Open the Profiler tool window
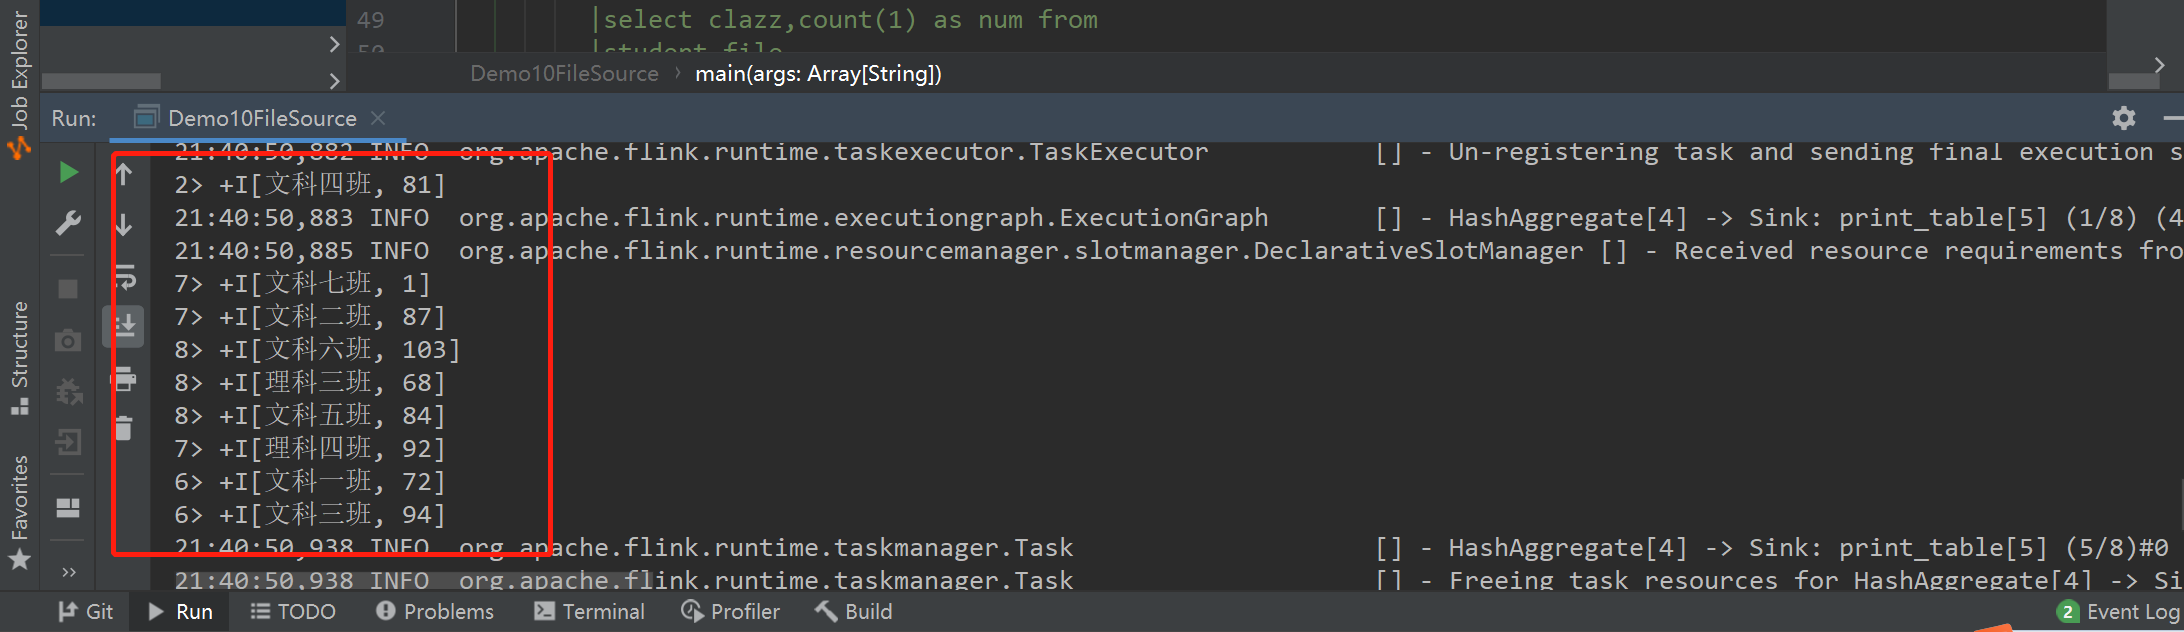 coord(730,612)
